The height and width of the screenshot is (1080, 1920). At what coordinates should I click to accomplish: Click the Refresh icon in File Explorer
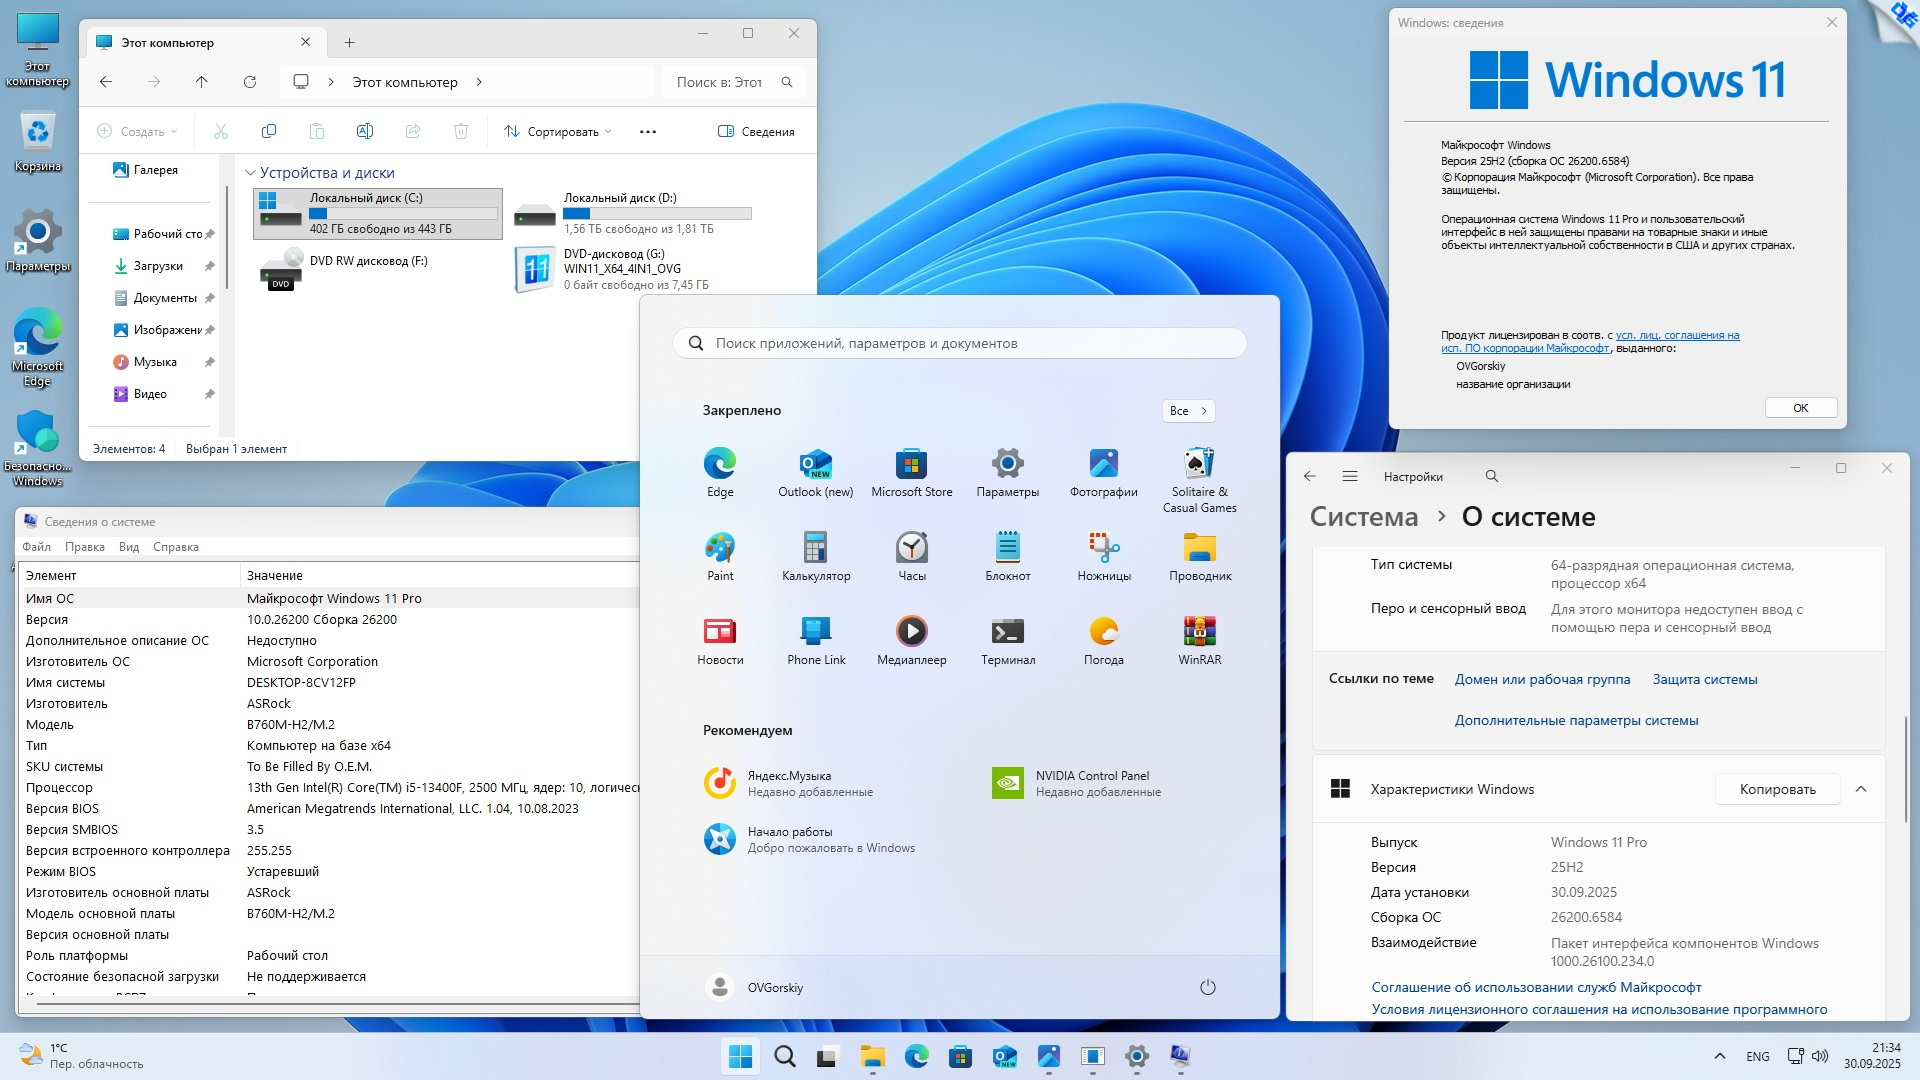pos(250,82)
